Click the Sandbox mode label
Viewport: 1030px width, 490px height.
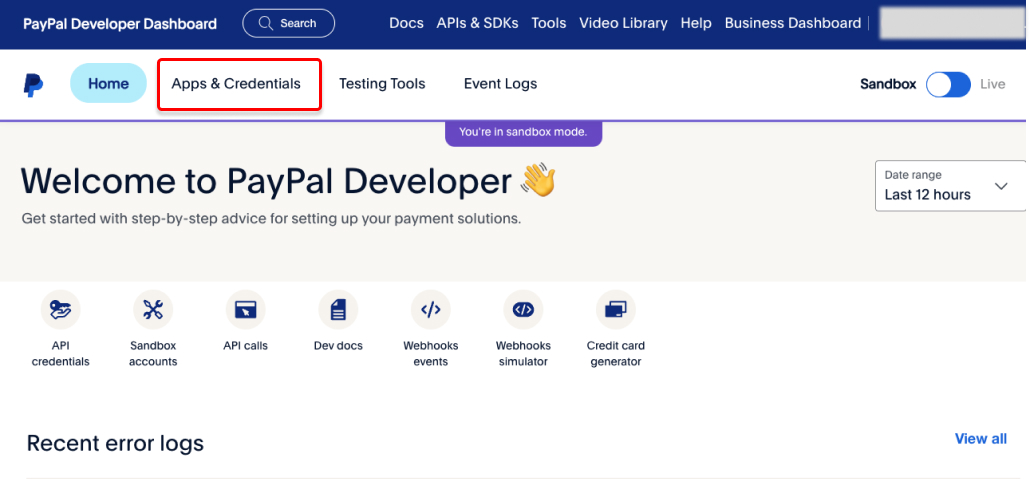coord(888,84)
